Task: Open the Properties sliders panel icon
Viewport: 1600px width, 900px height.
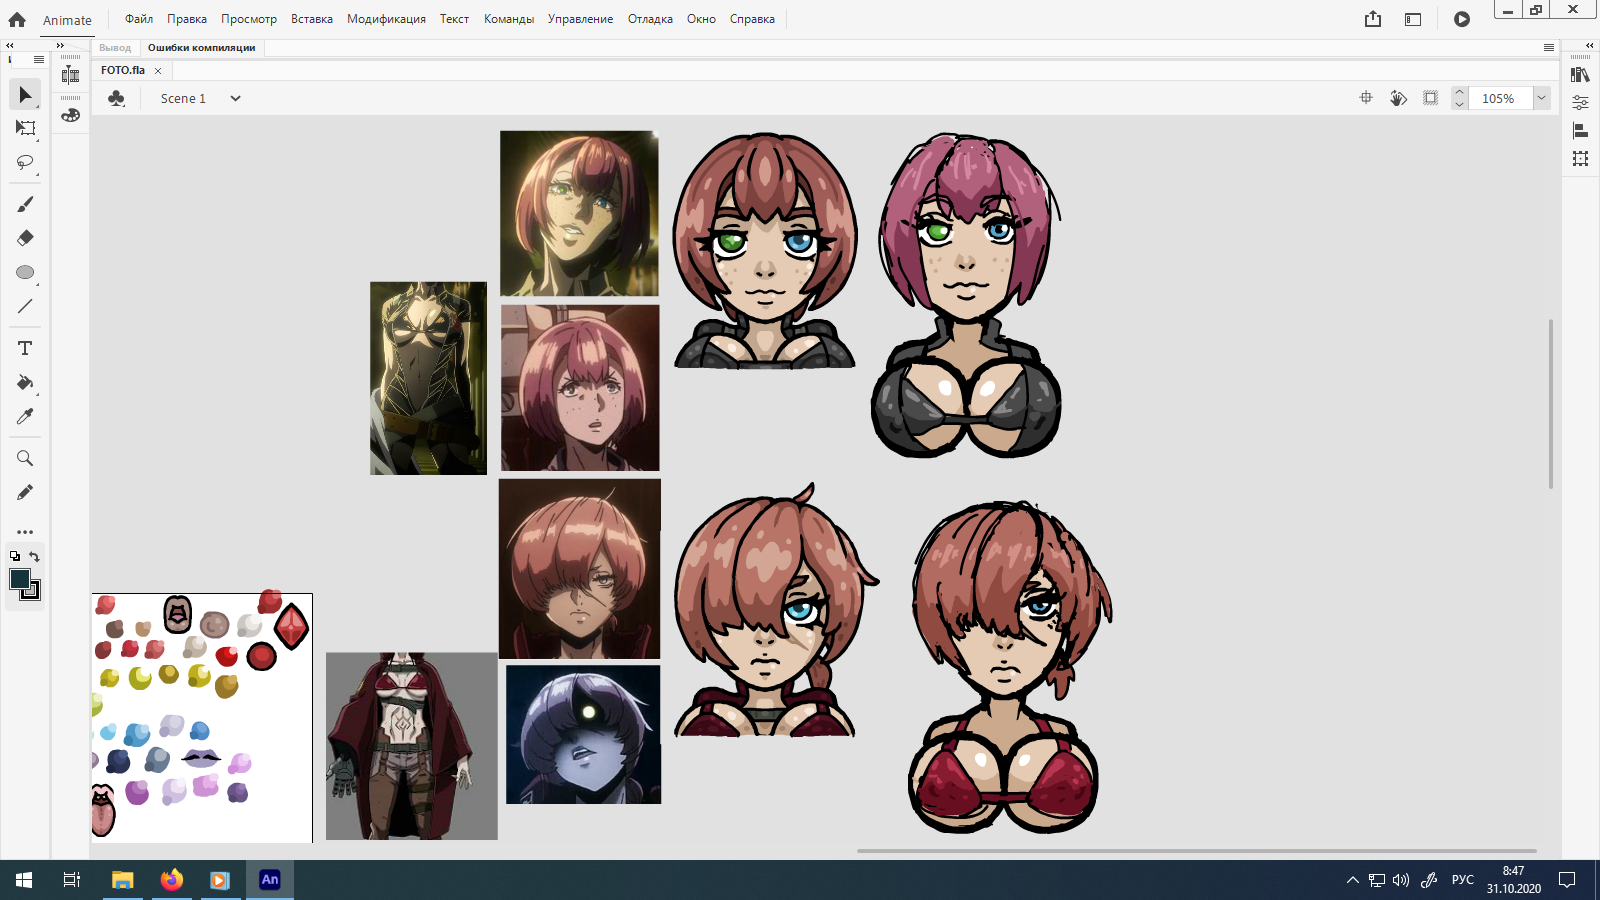Action: coord(1580,102)
